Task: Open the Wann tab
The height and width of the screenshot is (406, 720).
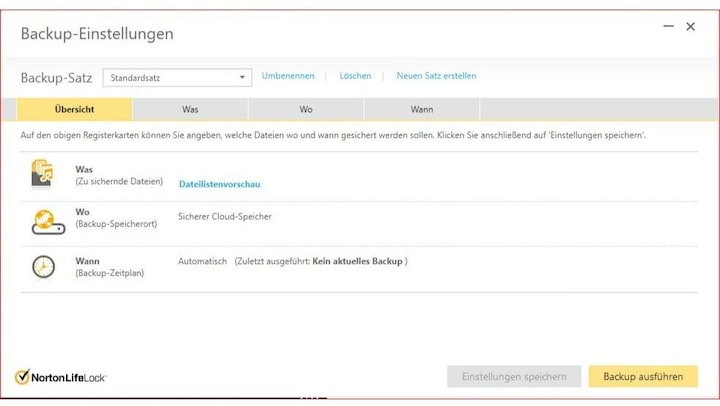Action: tap(422, 109)
